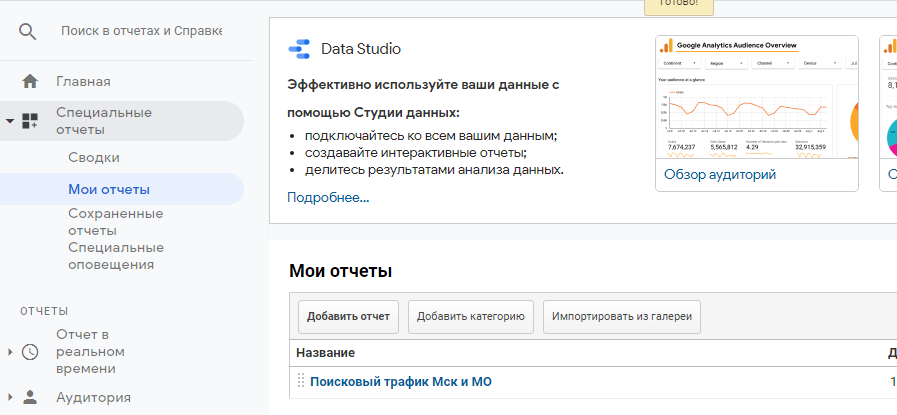
Task: Expand the Отчет в реальном времени arrow
Action: tap(10, 351)
